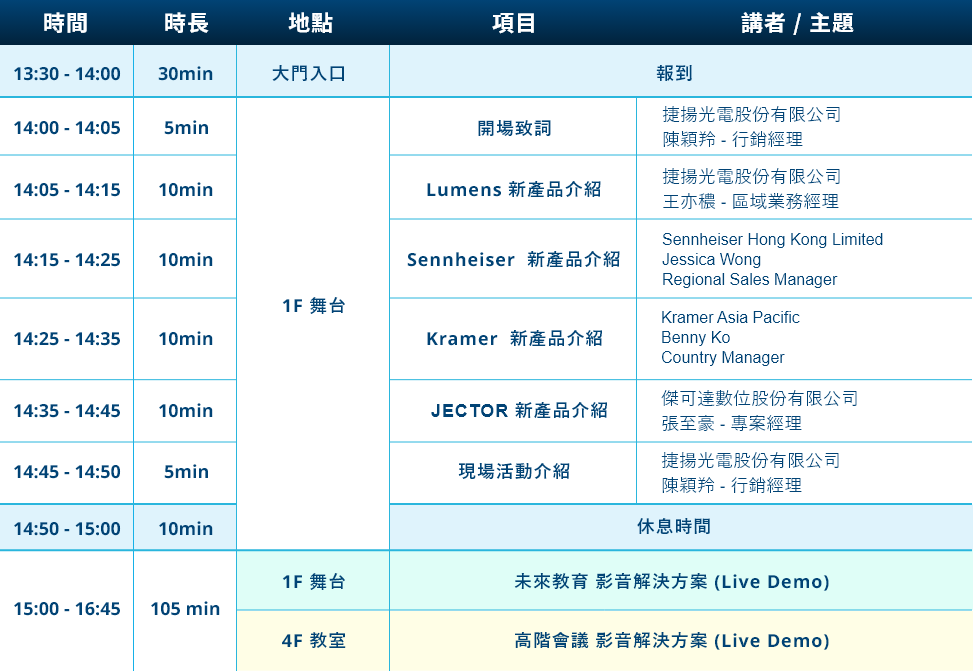Select the 30min duration cell
This screenshot has width=973, height=671.
point(186,73)
